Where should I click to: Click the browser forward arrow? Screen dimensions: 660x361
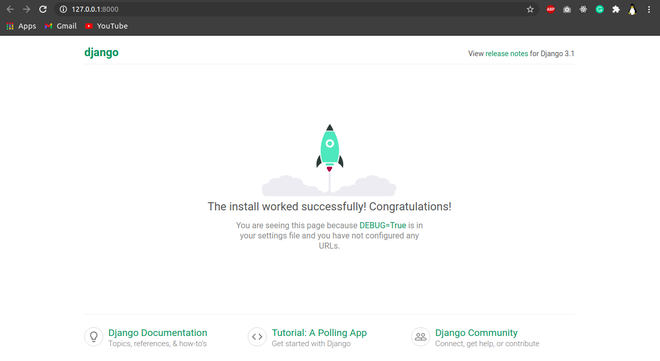click(27, 9)
